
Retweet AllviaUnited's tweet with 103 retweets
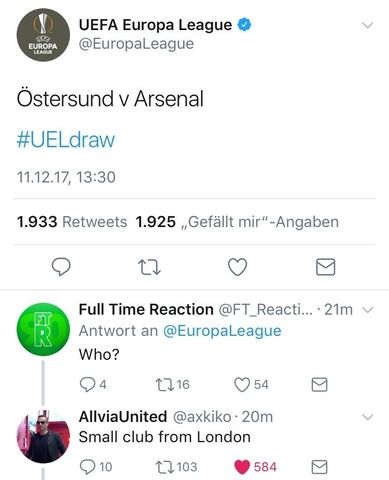tap(165, 467)
